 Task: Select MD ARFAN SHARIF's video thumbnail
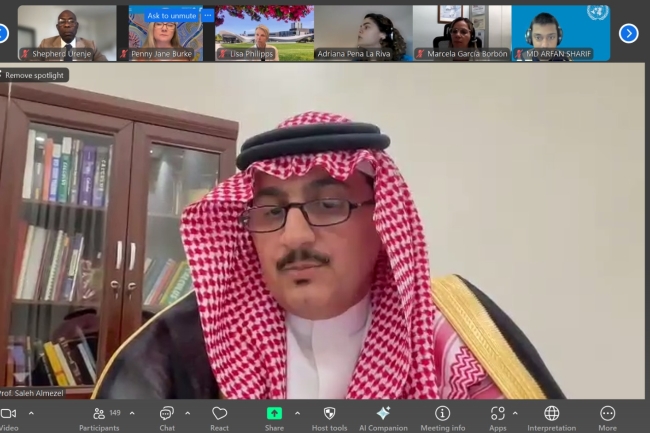pos(561,33)
